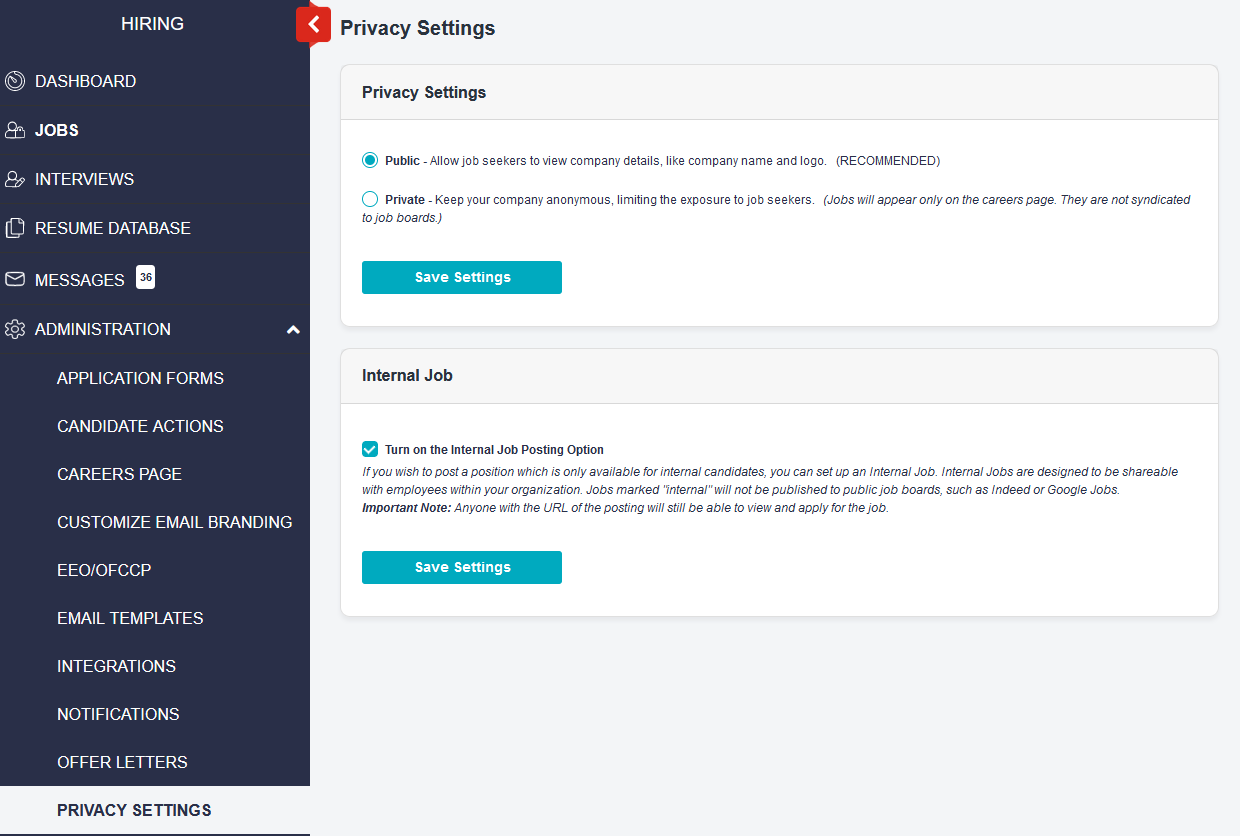Collapse the sidebar with the red arrow
Viewport: 1240px width, 836px height.
[x=313, y=25]
